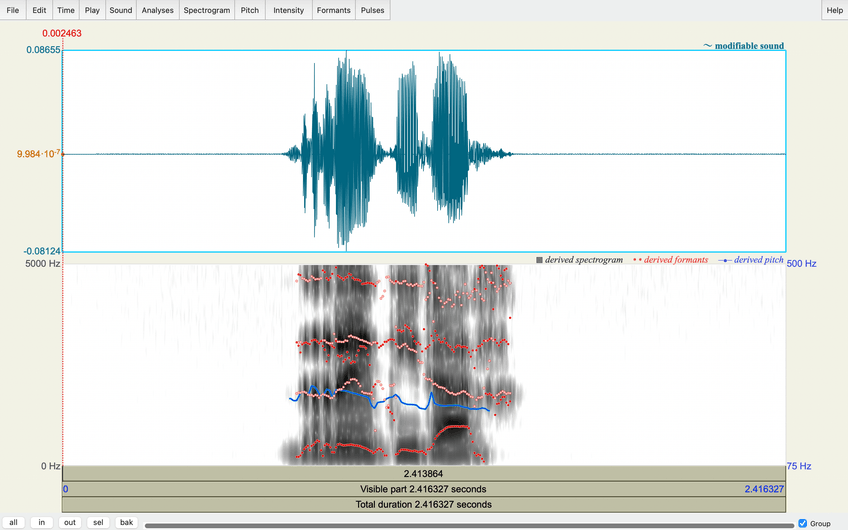Screen dimensions: 848x530
Task: Open the Pulses menu
Action: tap(373, 10)
